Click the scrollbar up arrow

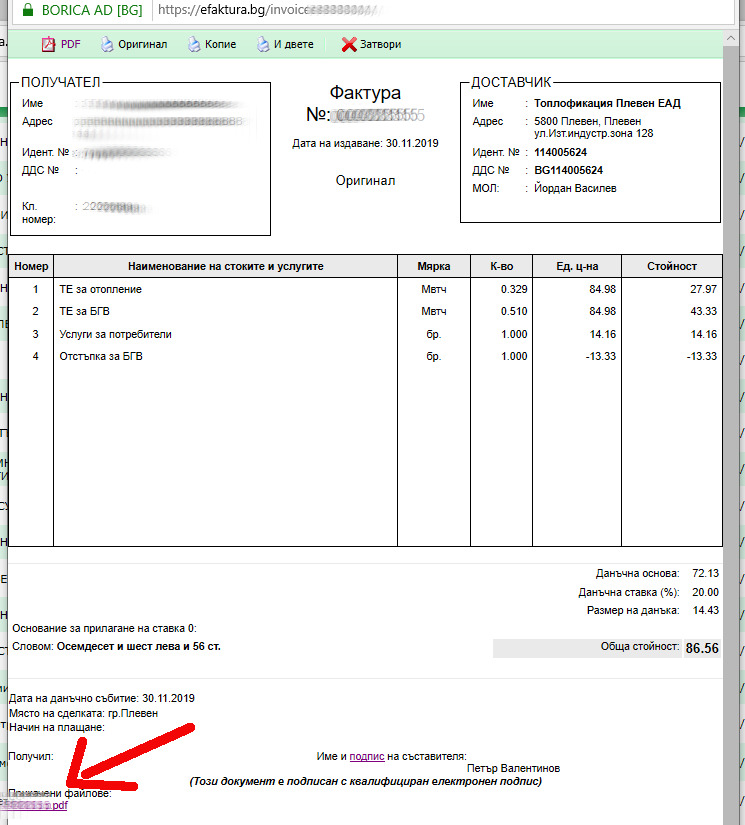pyautogui.click(x=731, y=38)
